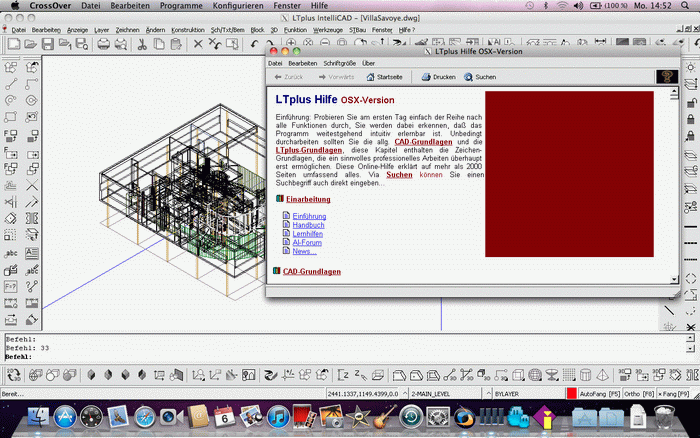Delete objects with the X icon

click(198, 44)
